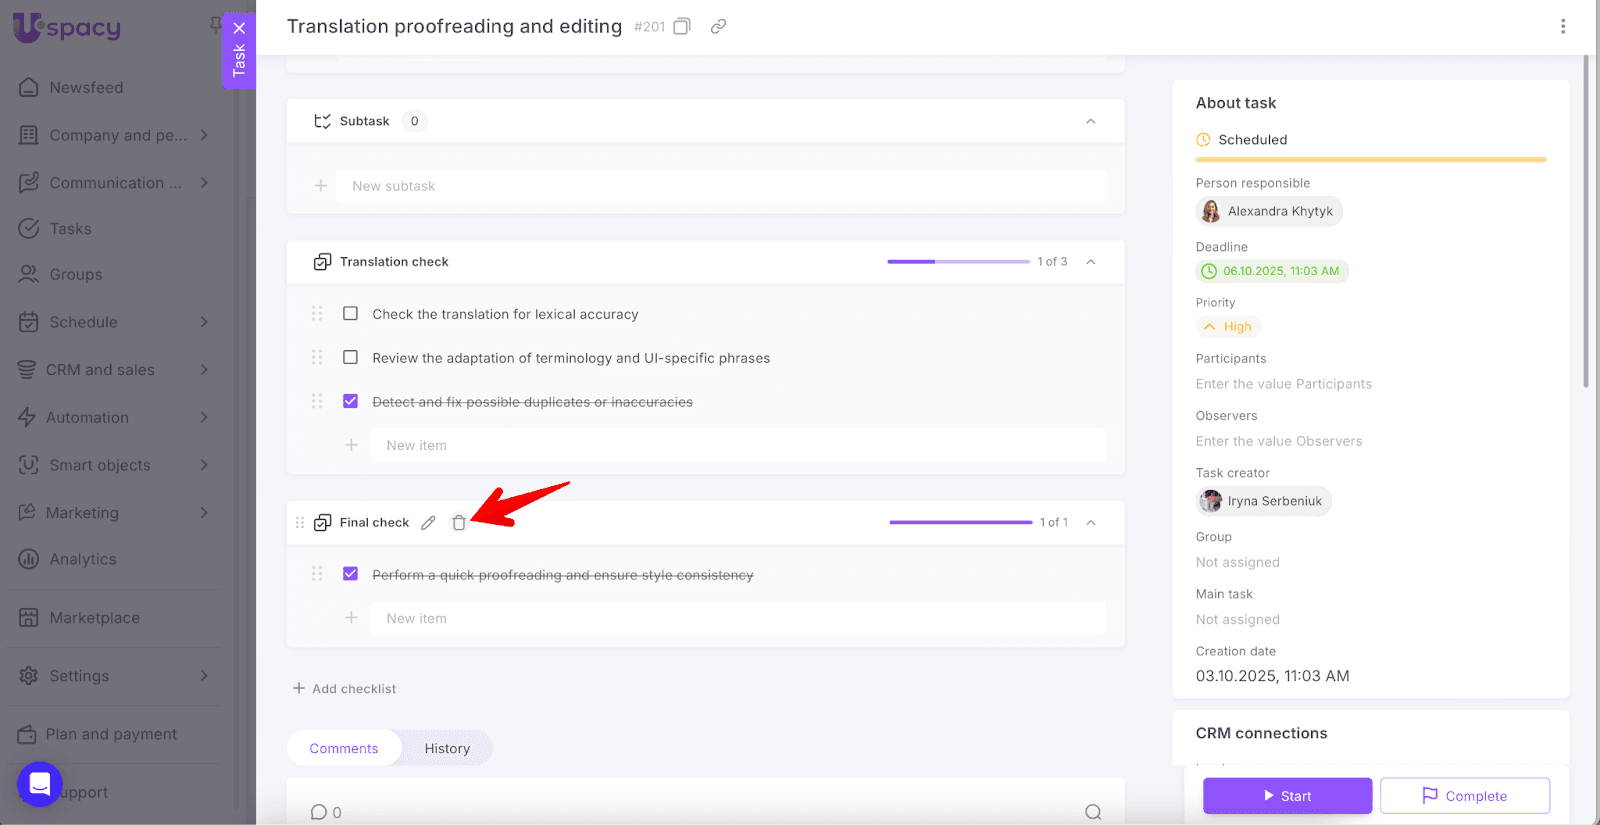This screenshot has width=1600, height=825.
Task: Open the support chat bubble icon
Action: point(40,784)
